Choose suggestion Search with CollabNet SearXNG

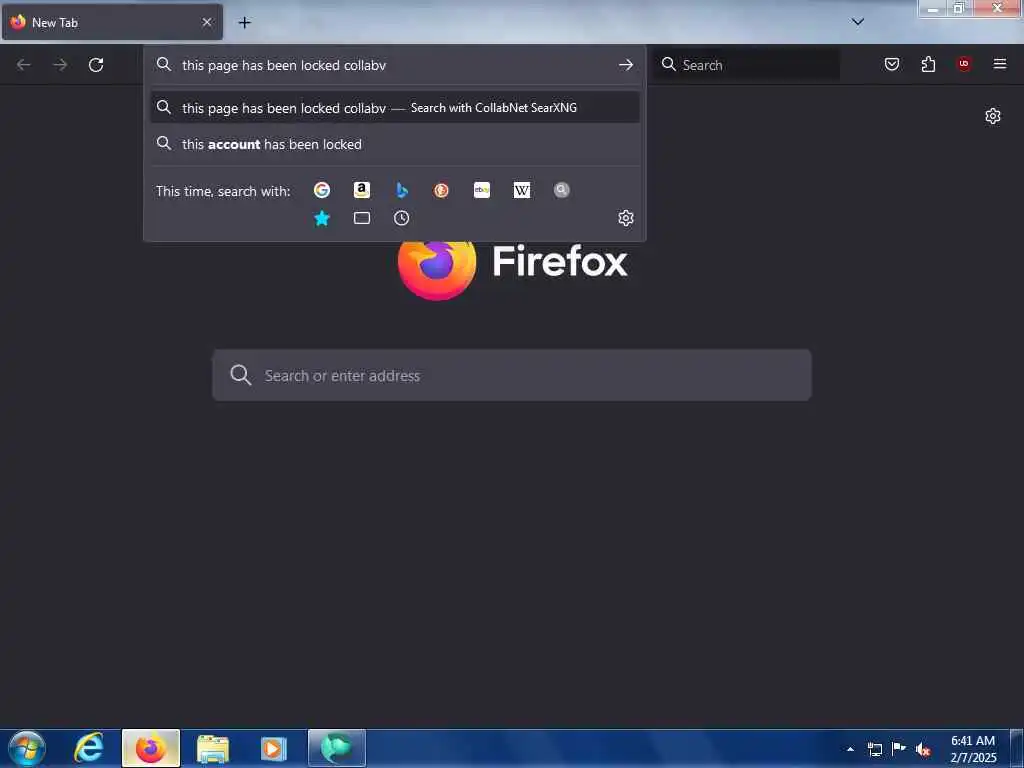(394, 108)
